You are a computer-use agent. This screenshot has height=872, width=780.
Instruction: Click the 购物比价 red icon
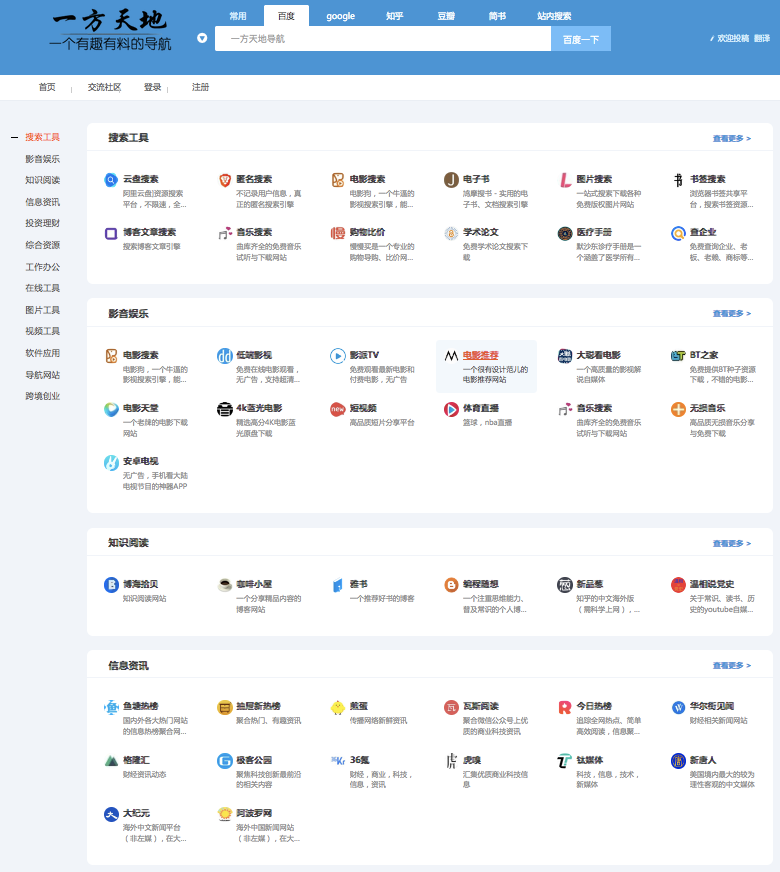coord(338,233)
